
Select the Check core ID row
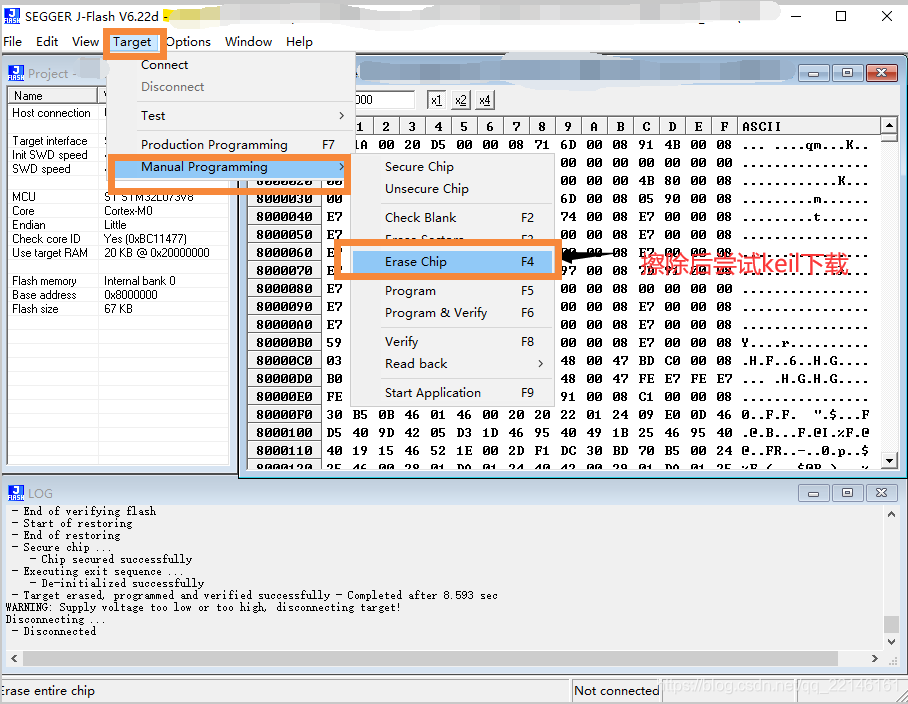coord(118,239)
